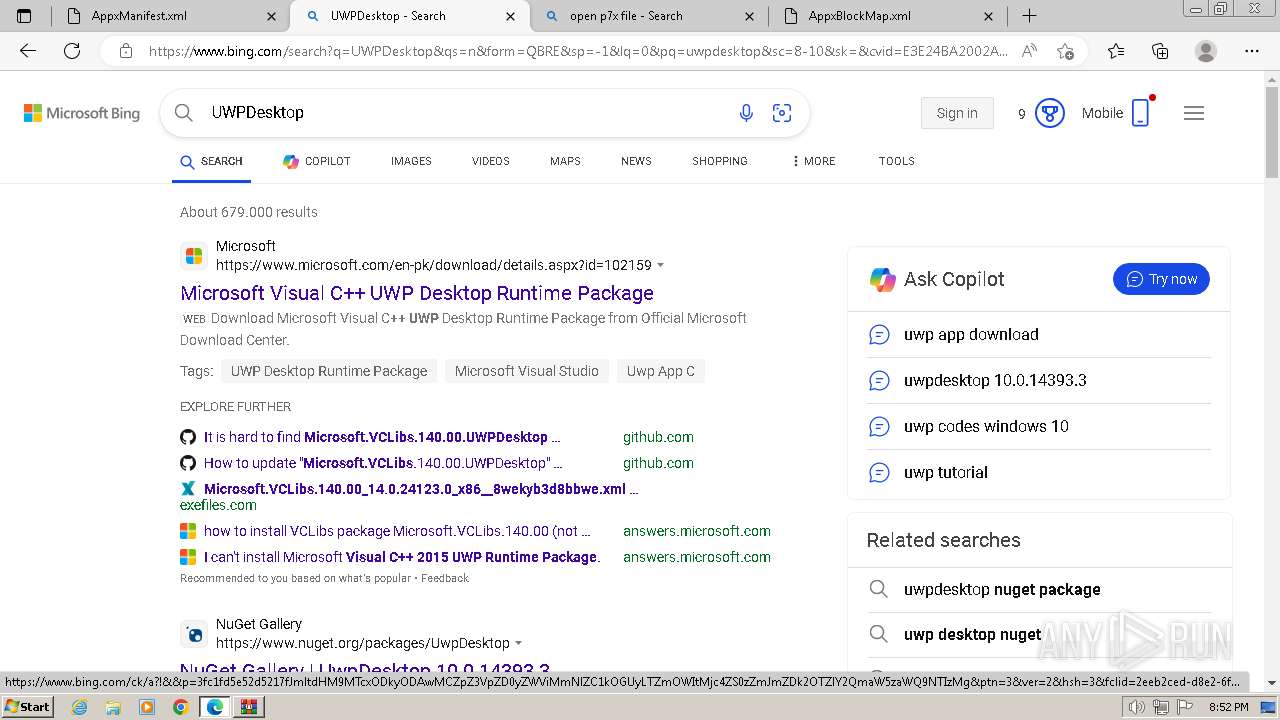Open 'I can't install Microsoft Visual C++ 2015' link
The height and width of the screenshot is (720, 1280).
pos(402,557)
